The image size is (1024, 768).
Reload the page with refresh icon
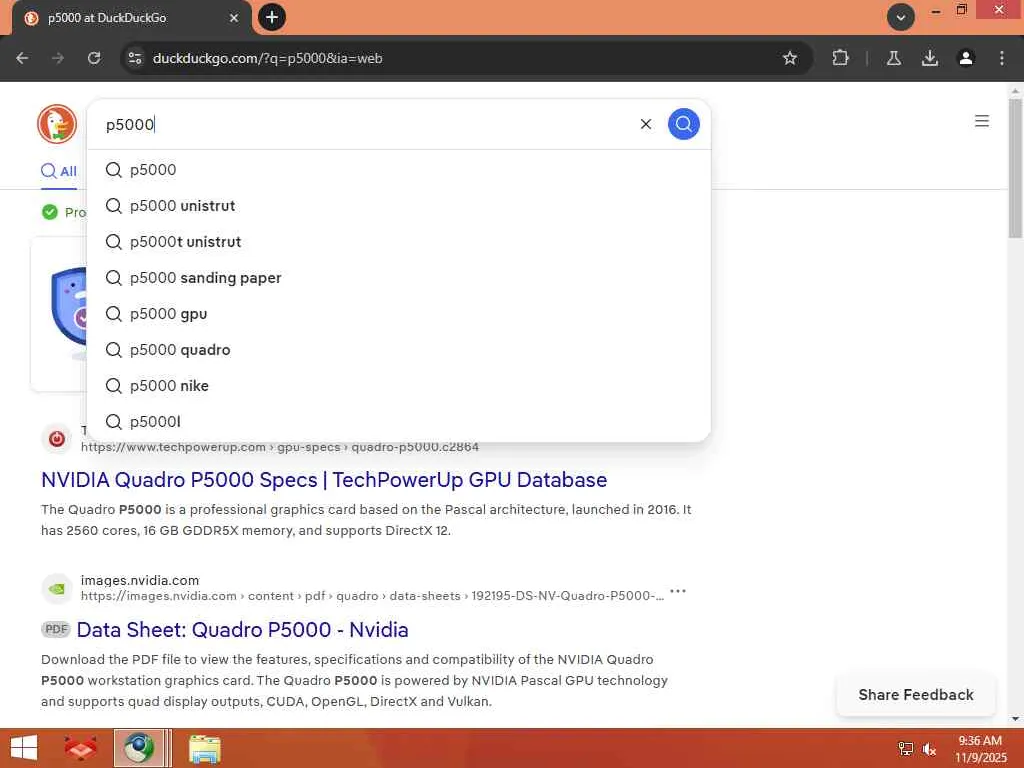(94, 58)
